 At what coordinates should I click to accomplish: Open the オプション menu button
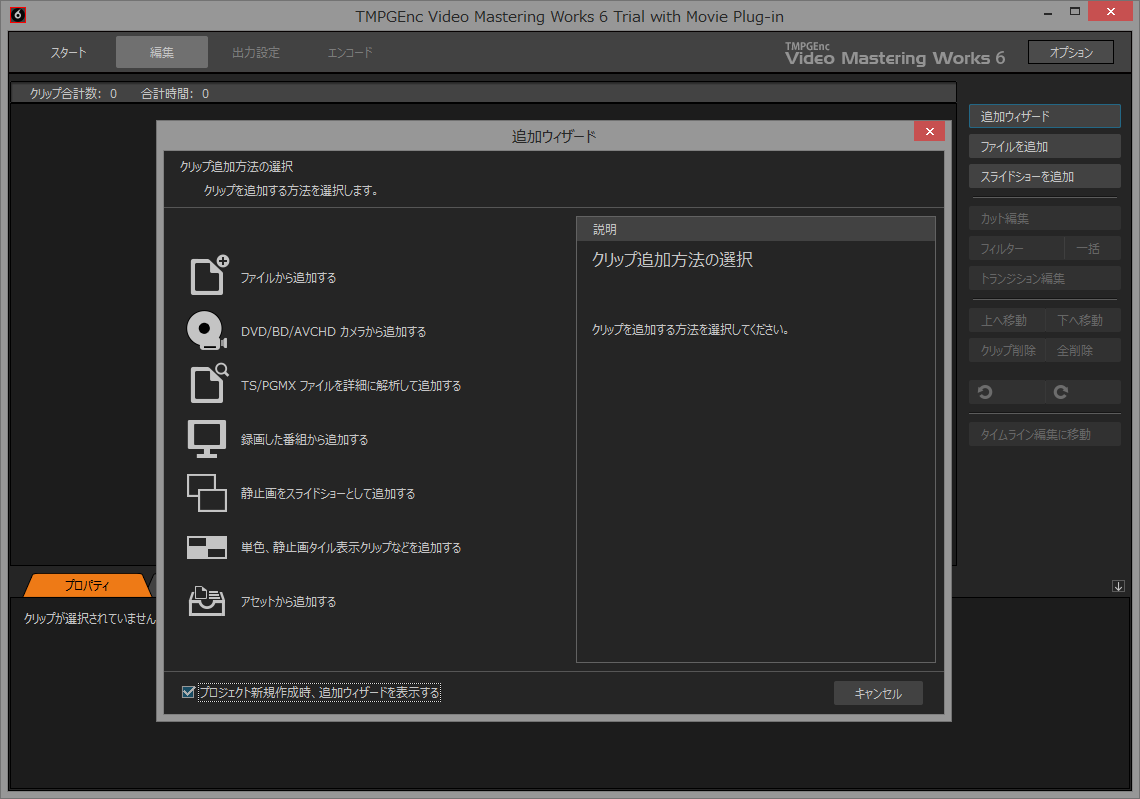click(1070, 51)
